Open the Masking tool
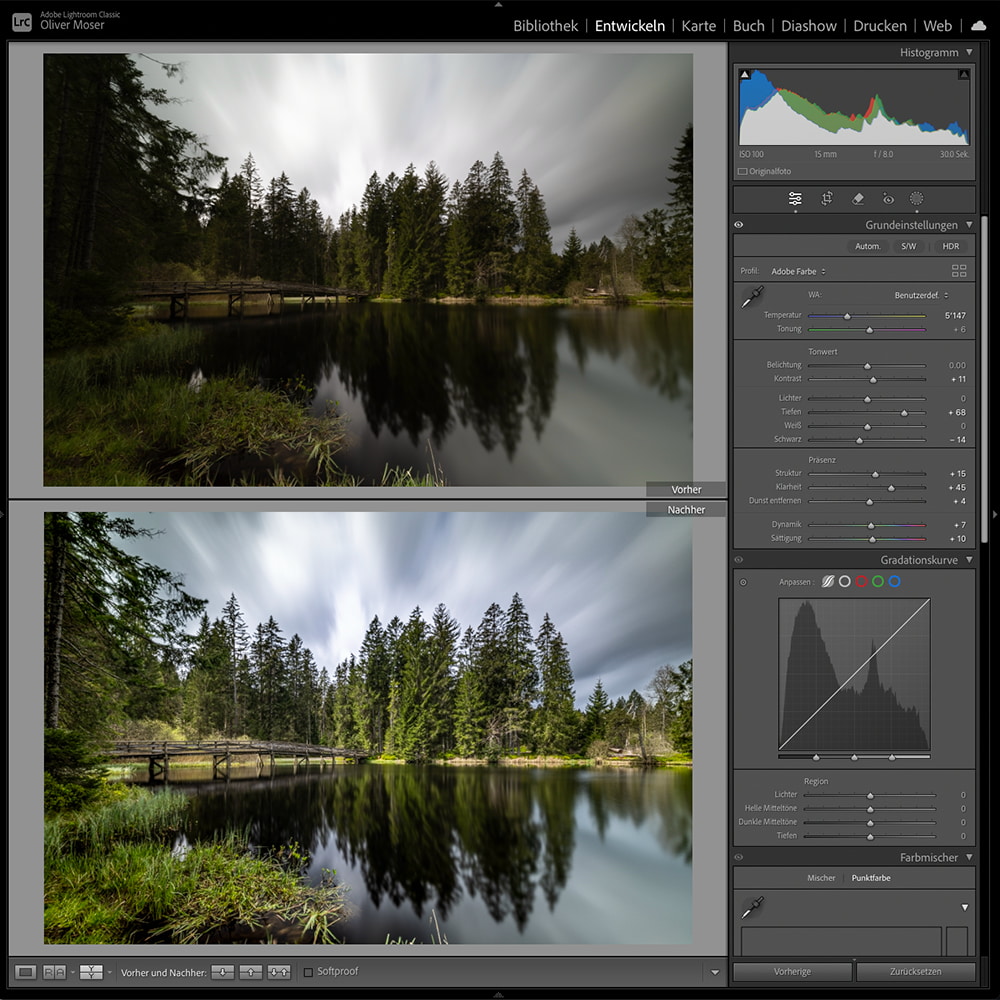 pos(916,198)
